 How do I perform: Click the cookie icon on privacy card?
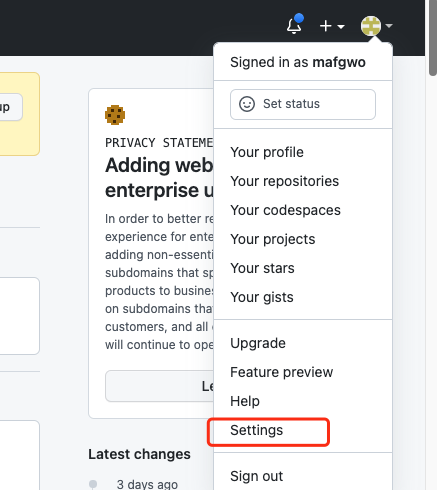tap(115, 115)
